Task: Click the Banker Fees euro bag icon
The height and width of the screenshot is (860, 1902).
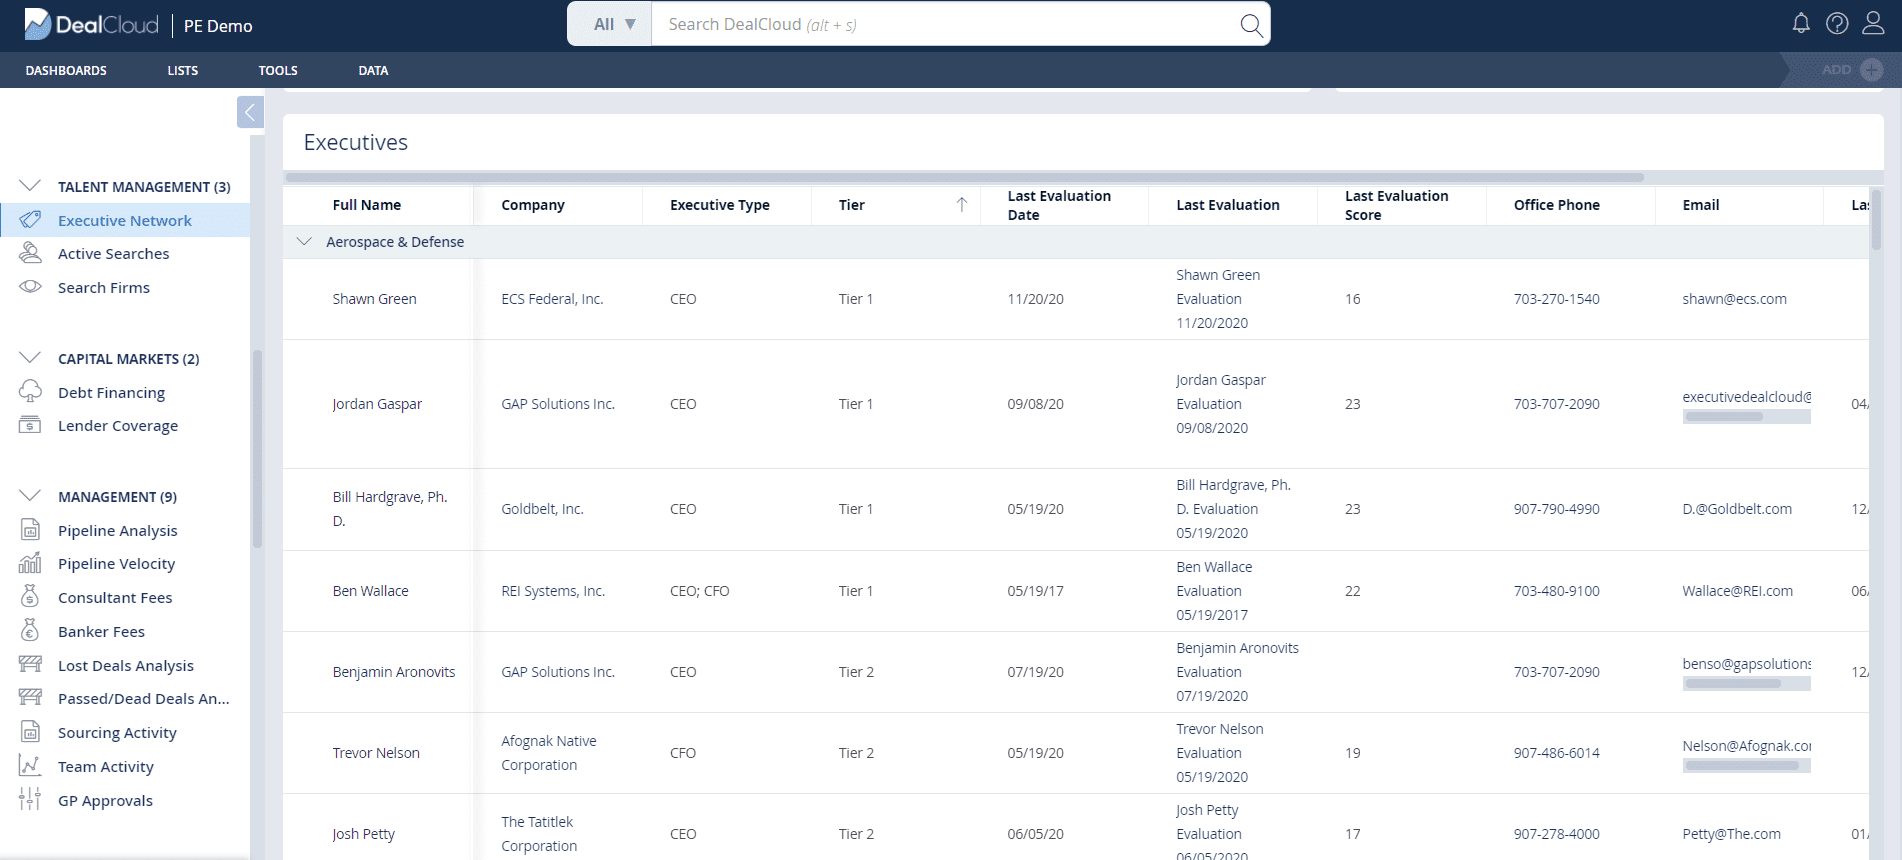Action: (x=30, y=631)
